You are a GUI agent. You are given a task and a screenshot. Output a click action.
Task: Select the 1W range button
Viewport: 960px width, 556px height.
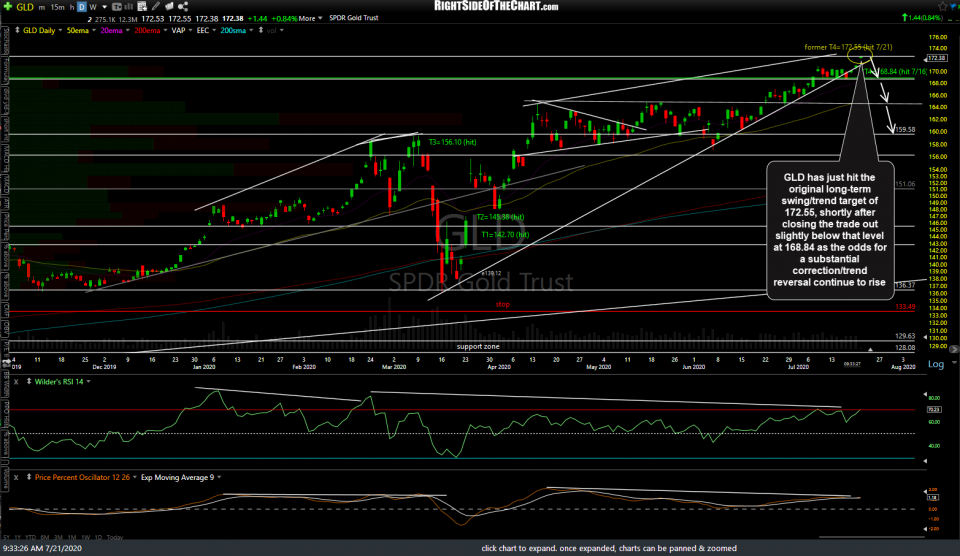[x=86, y=538]
